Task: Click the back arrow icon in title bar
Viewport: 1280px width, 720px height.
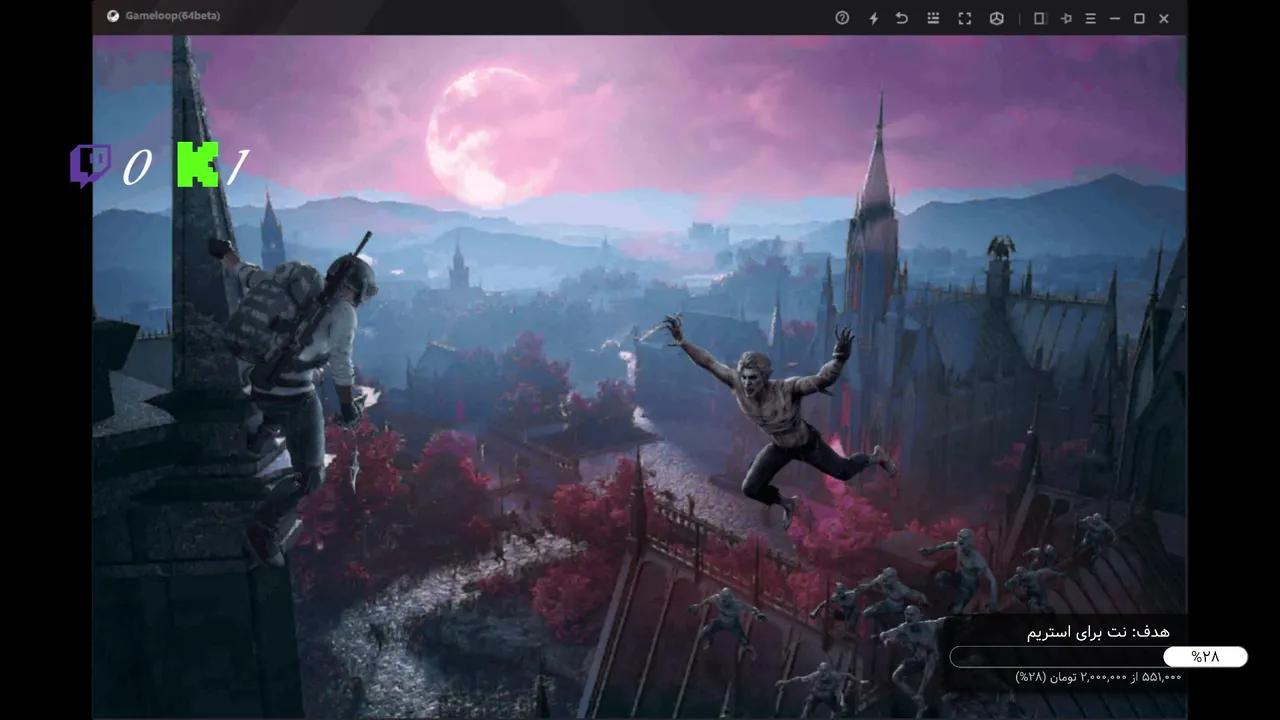Action: coord(902,18)
